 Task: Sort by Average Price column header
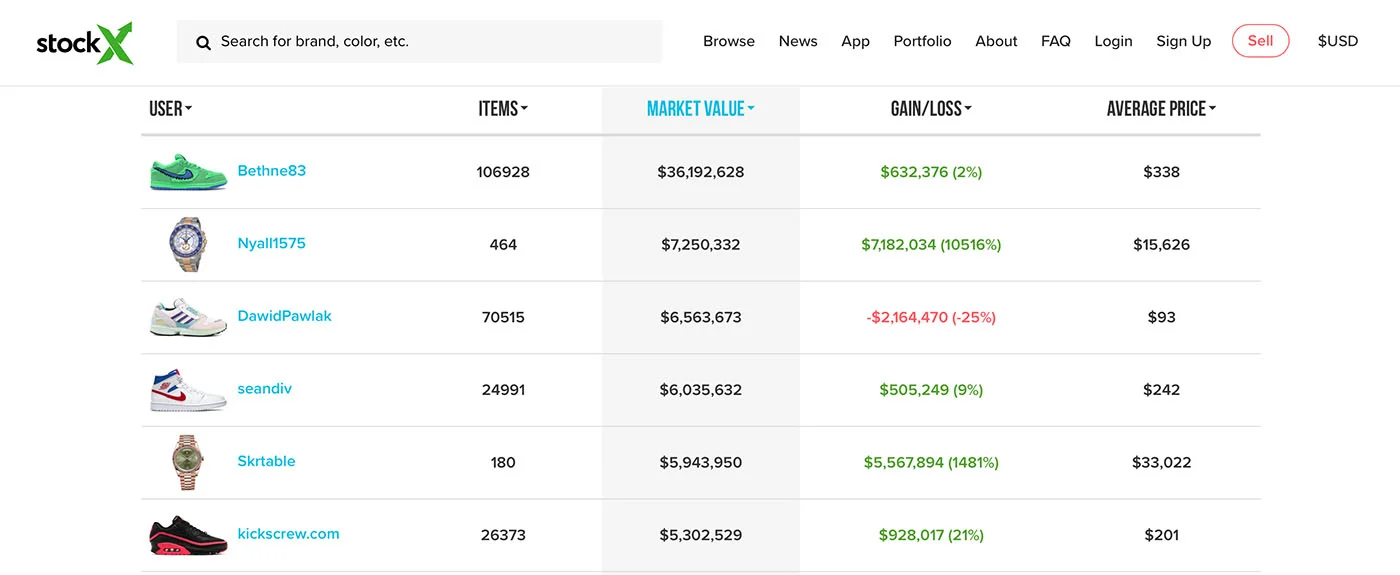[1161, 109]
